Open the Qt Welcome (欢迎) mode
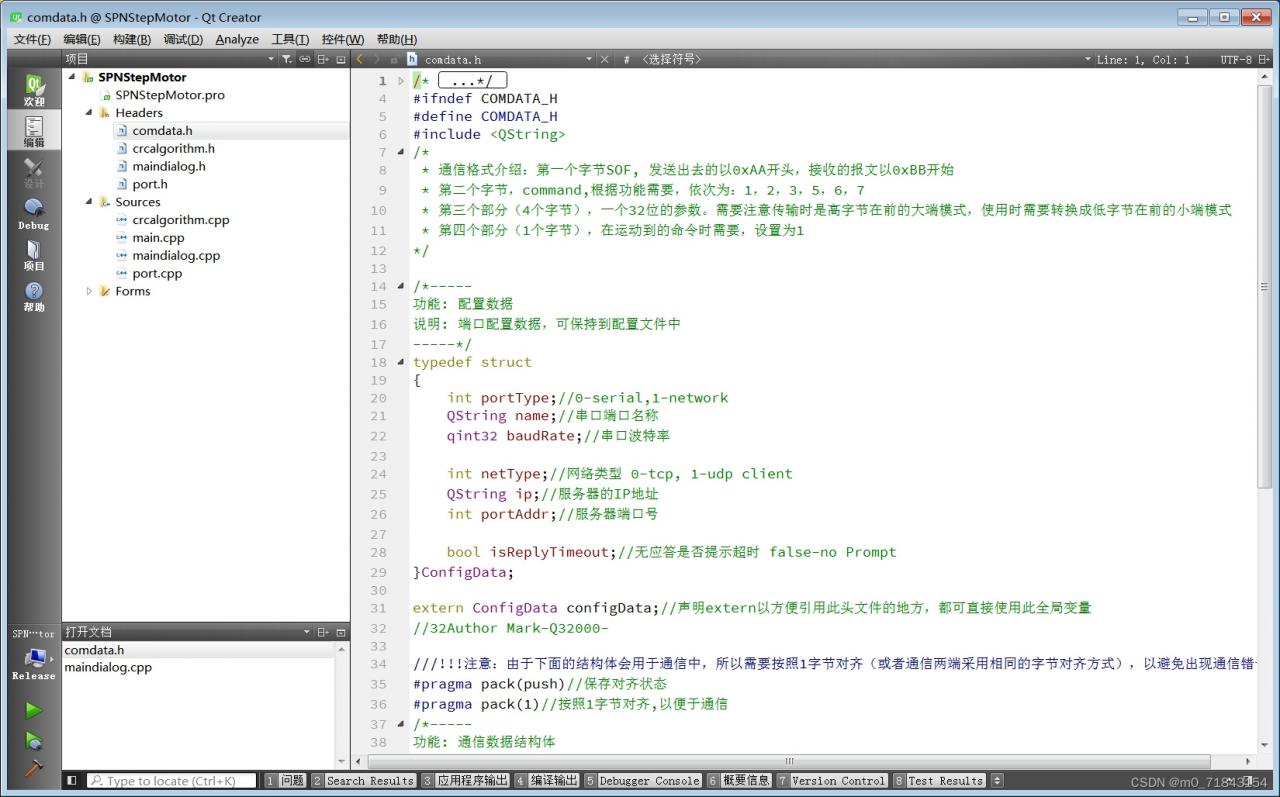The height and width of the screenshot is (797, 1280). (34, 90)
